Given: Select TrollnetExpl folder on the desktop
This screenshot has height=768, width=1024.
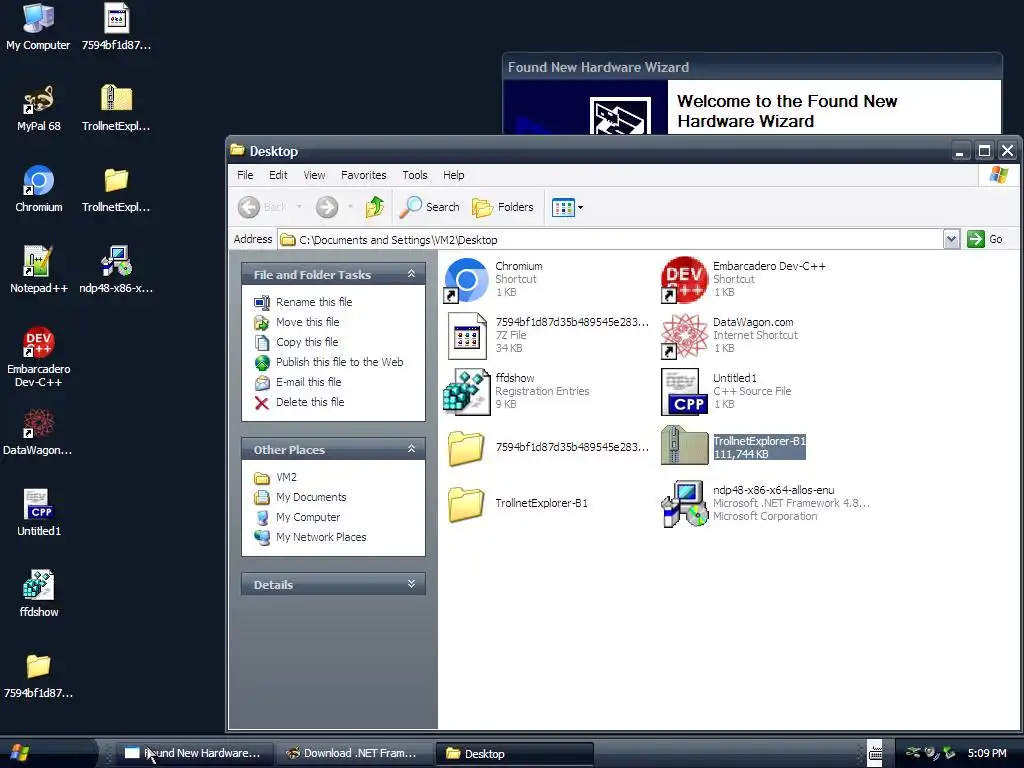Looking at the screenshot, I should click(x=116, y=189).
